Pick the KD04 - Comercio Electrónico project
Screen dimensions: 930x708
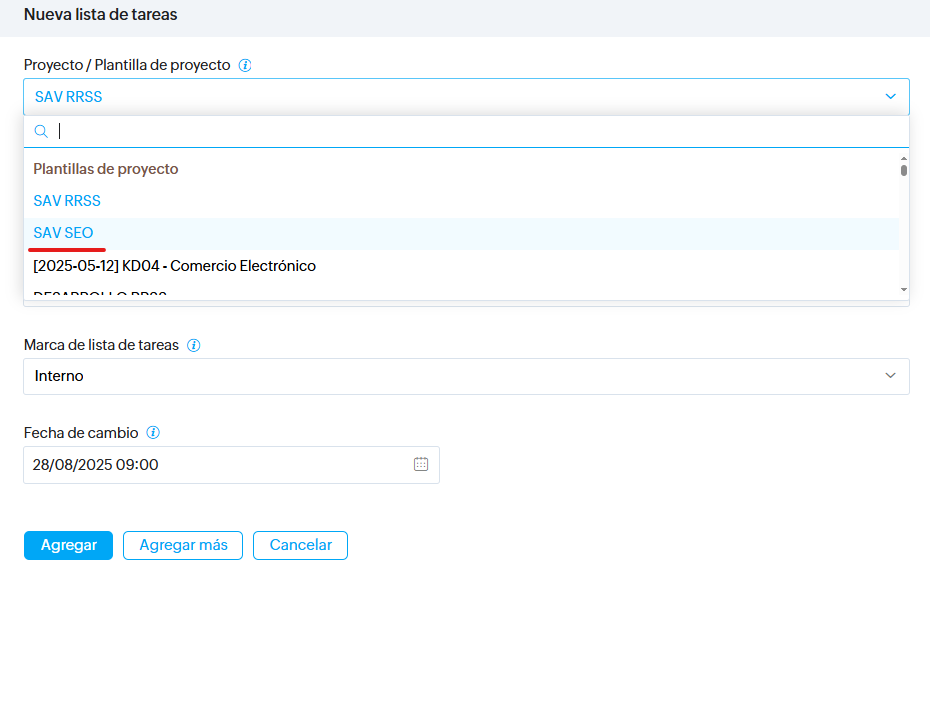tap(174, 266)
